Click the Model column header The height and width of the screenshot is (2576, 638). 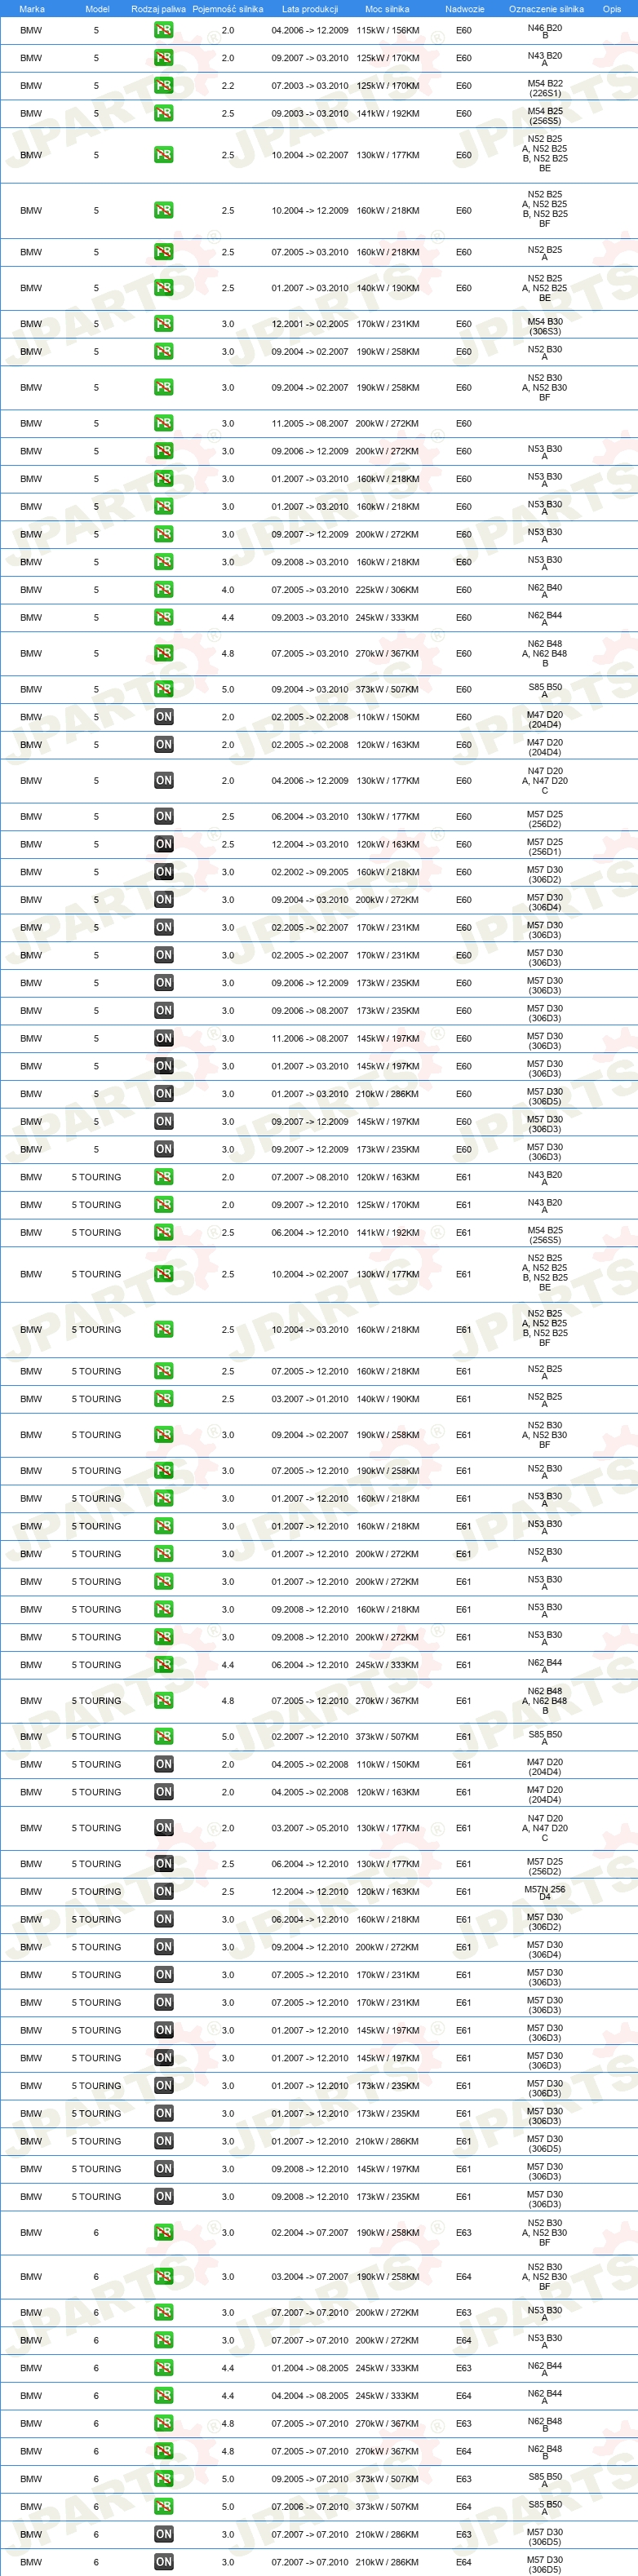97,9
